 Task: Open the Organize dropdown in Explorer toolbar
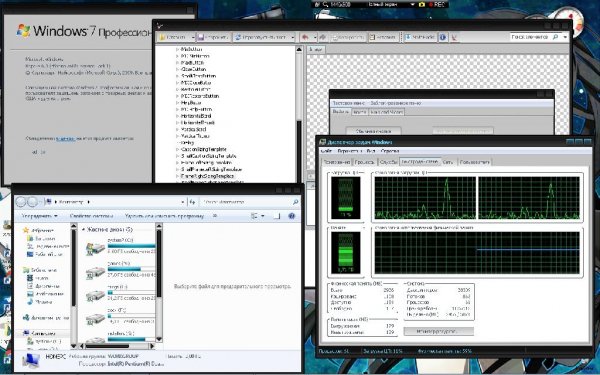coord(39,216)
